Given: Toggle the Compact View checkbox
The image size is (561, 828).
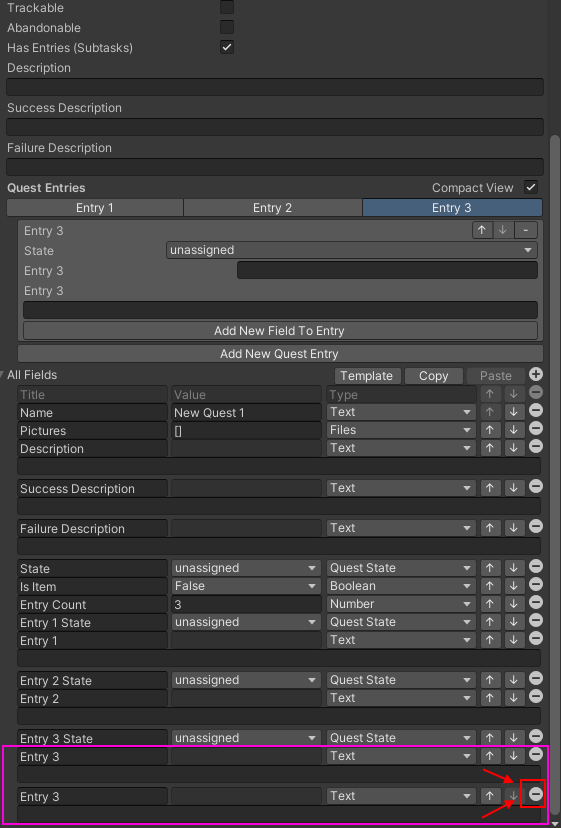Looking at the screenshot, I should tap(530, 187).
